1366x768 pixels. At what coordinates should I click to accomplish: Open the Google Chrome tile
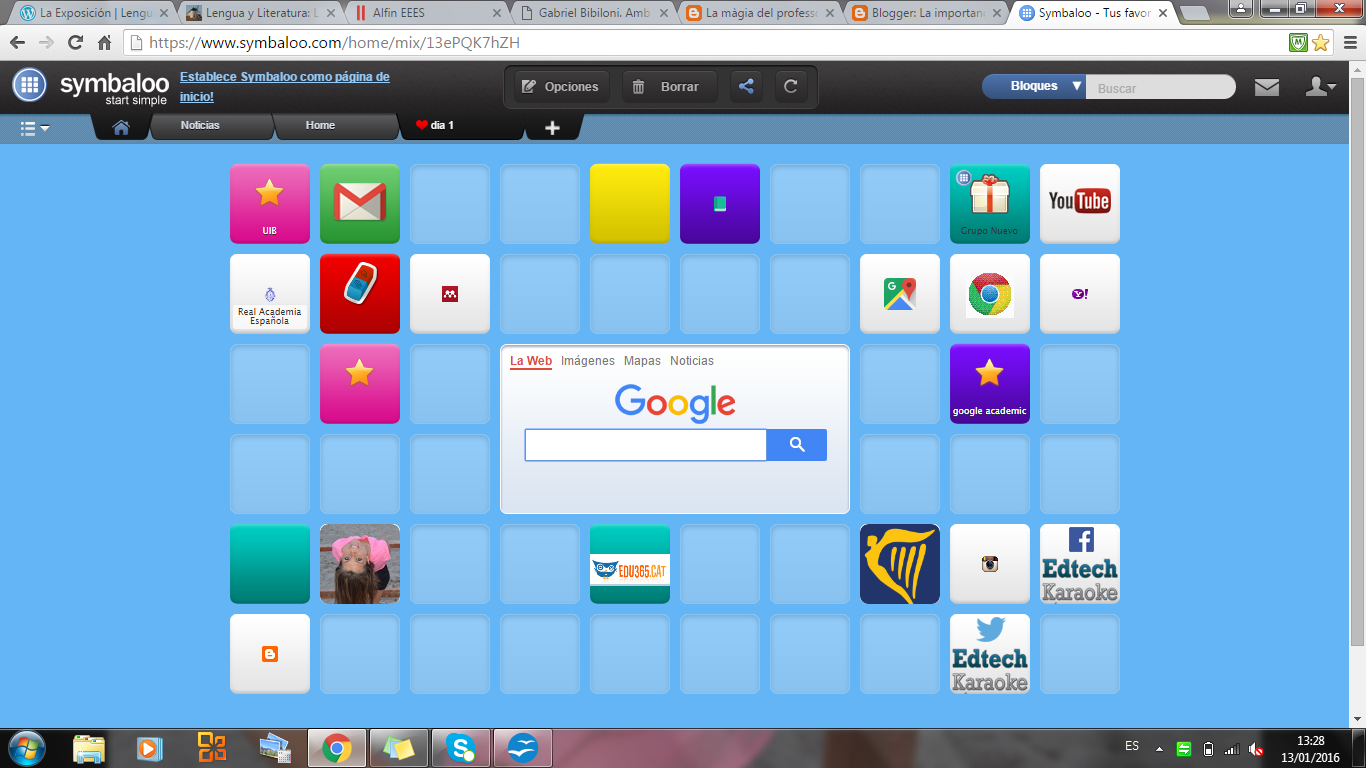tap(990, 293)
